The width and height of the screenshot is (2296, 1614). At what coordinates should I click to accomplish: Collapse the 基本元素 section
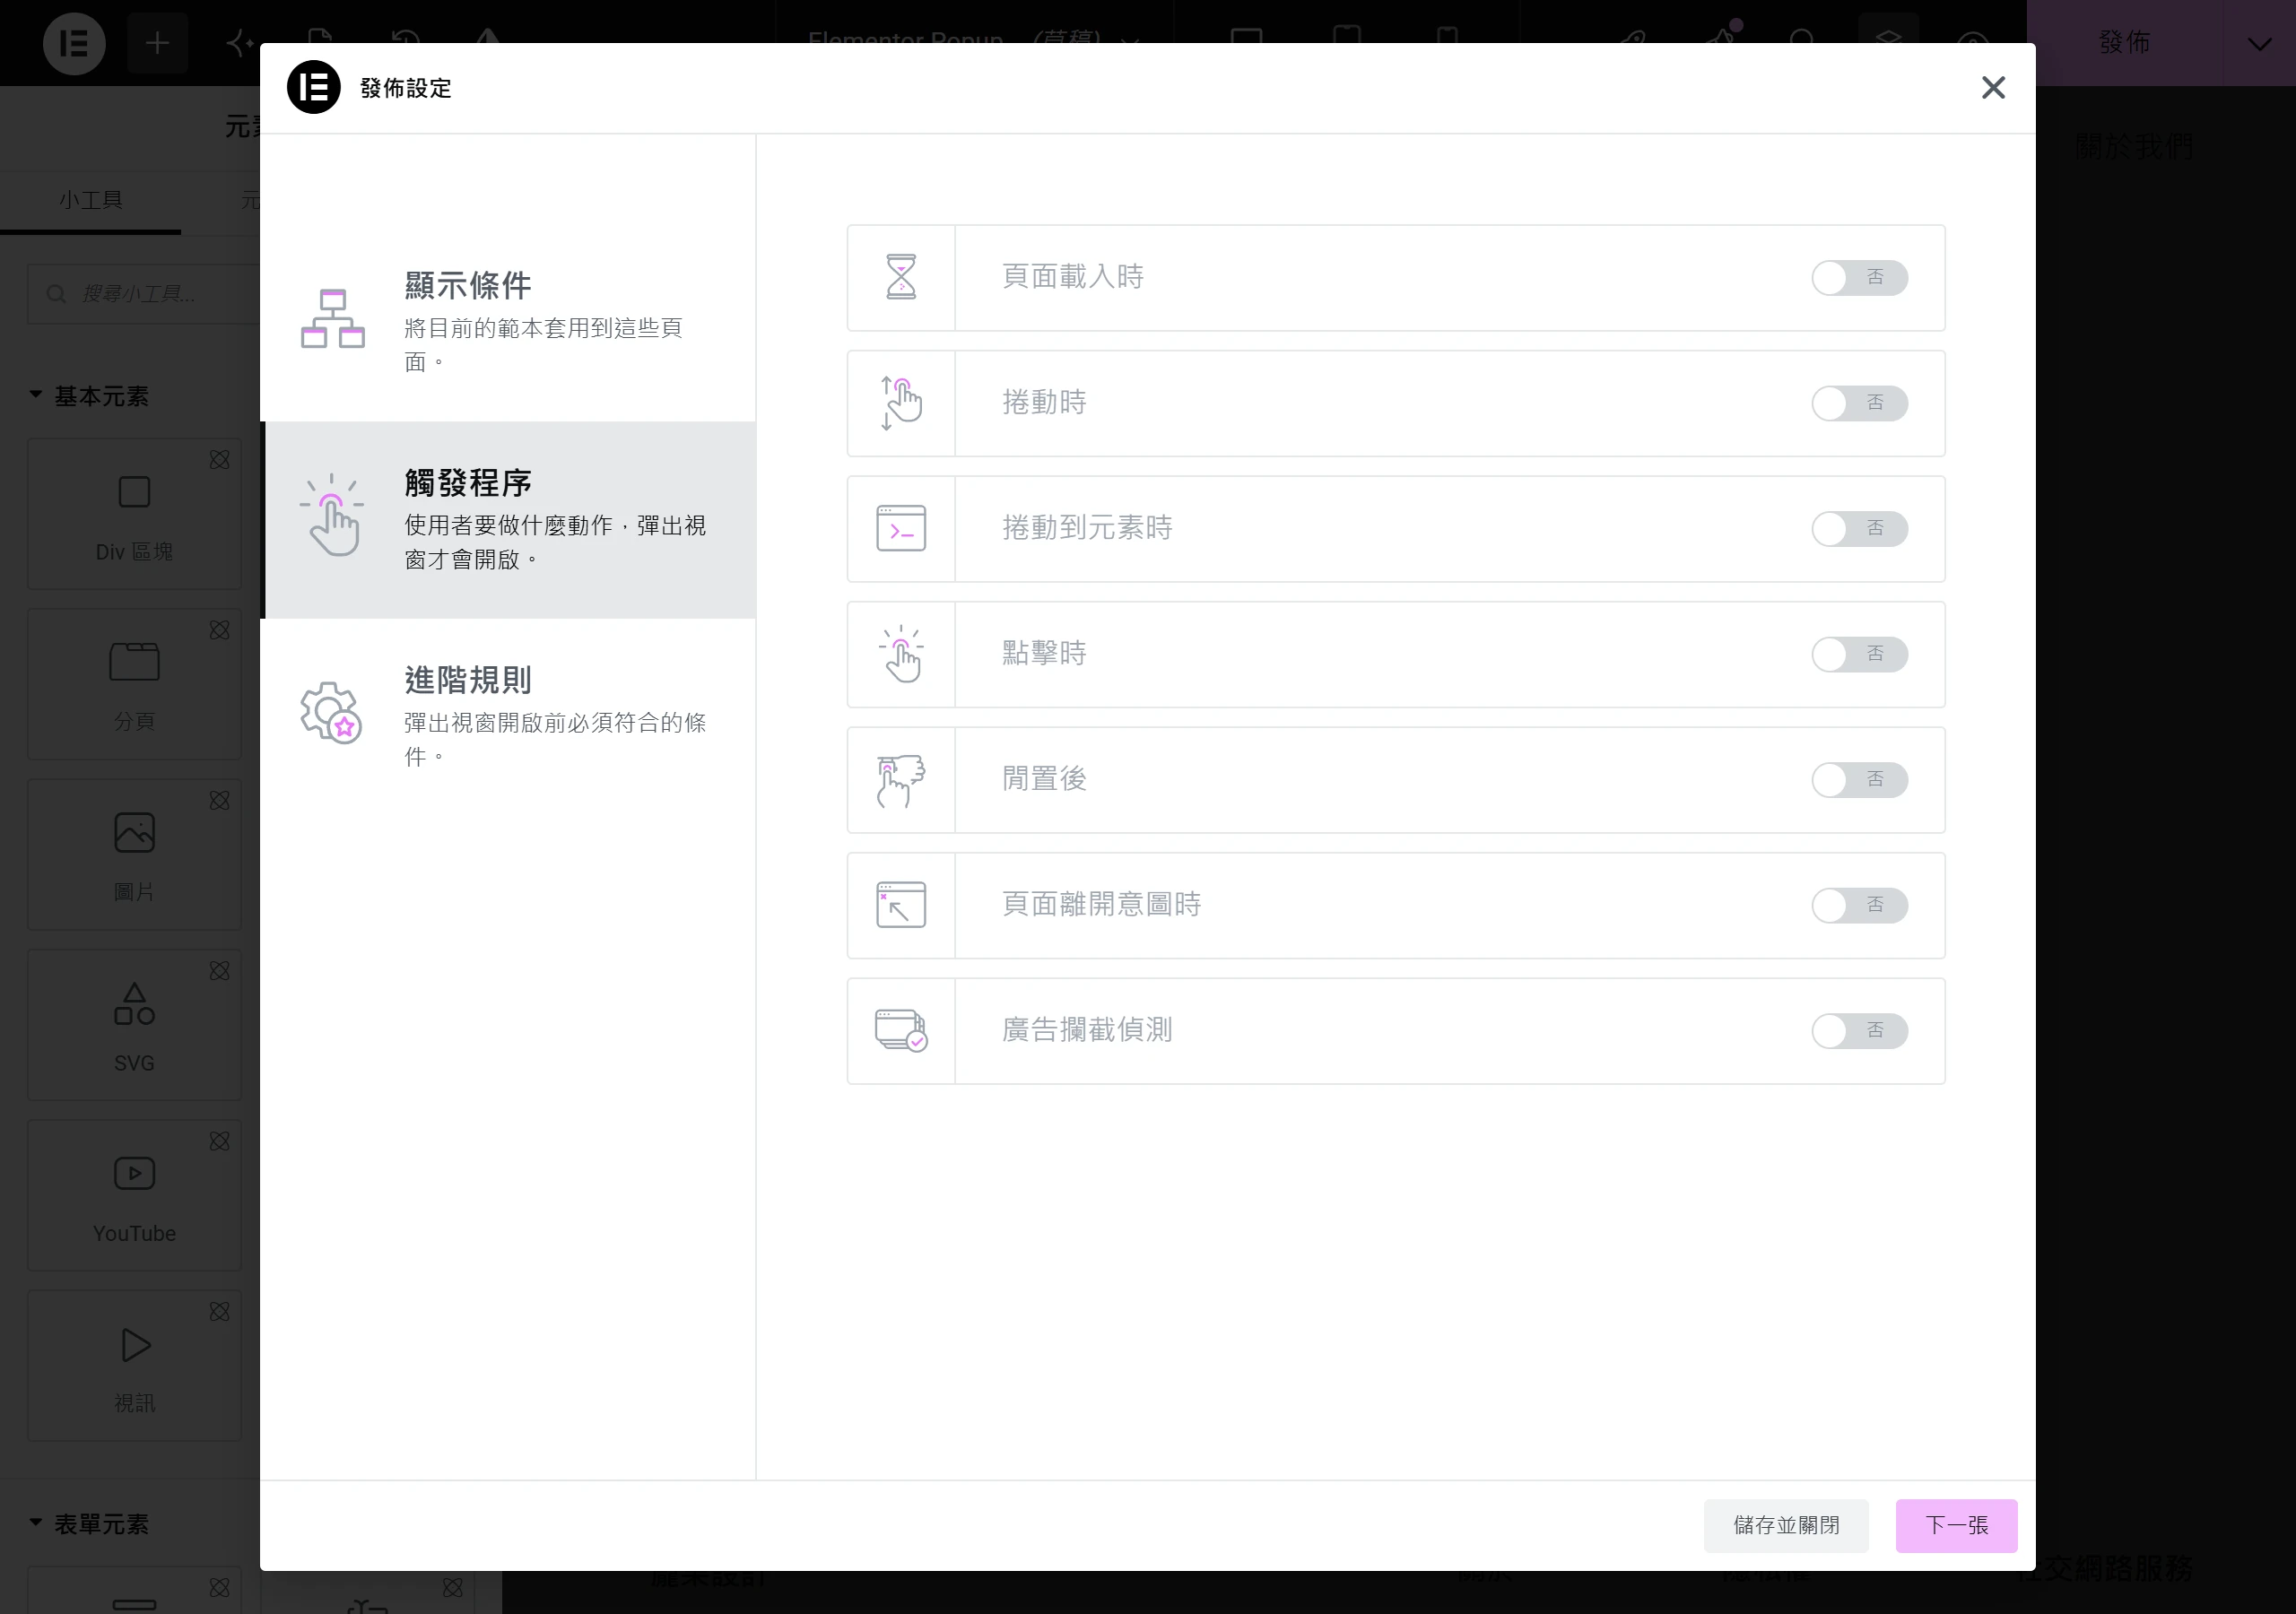pos(89,396)
